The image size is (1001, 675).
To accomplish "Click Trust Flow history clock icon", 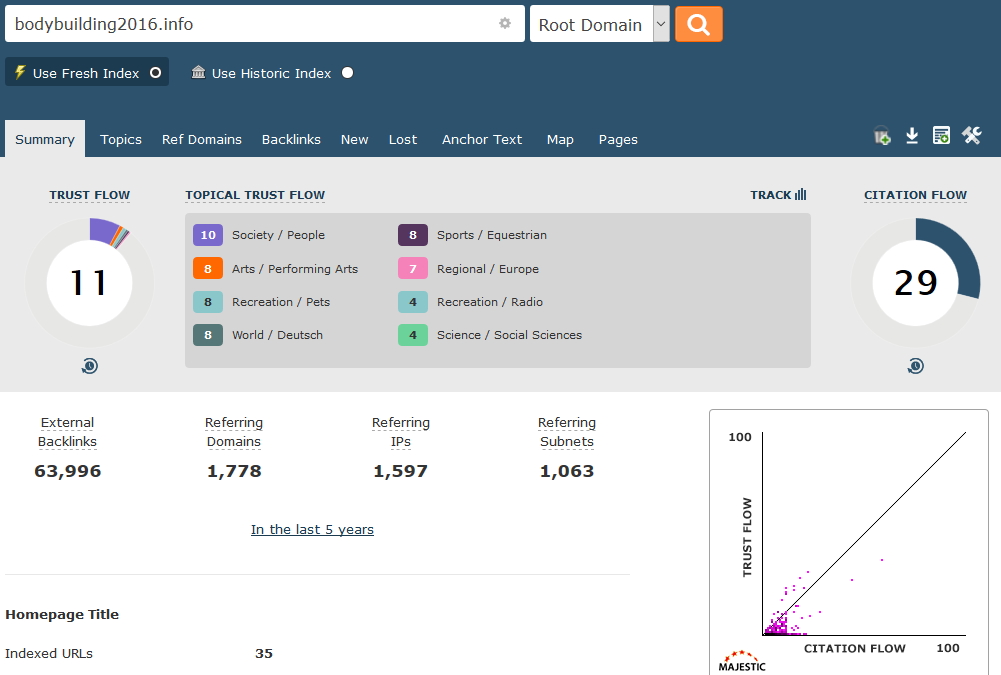I will [x=90, y=367].
